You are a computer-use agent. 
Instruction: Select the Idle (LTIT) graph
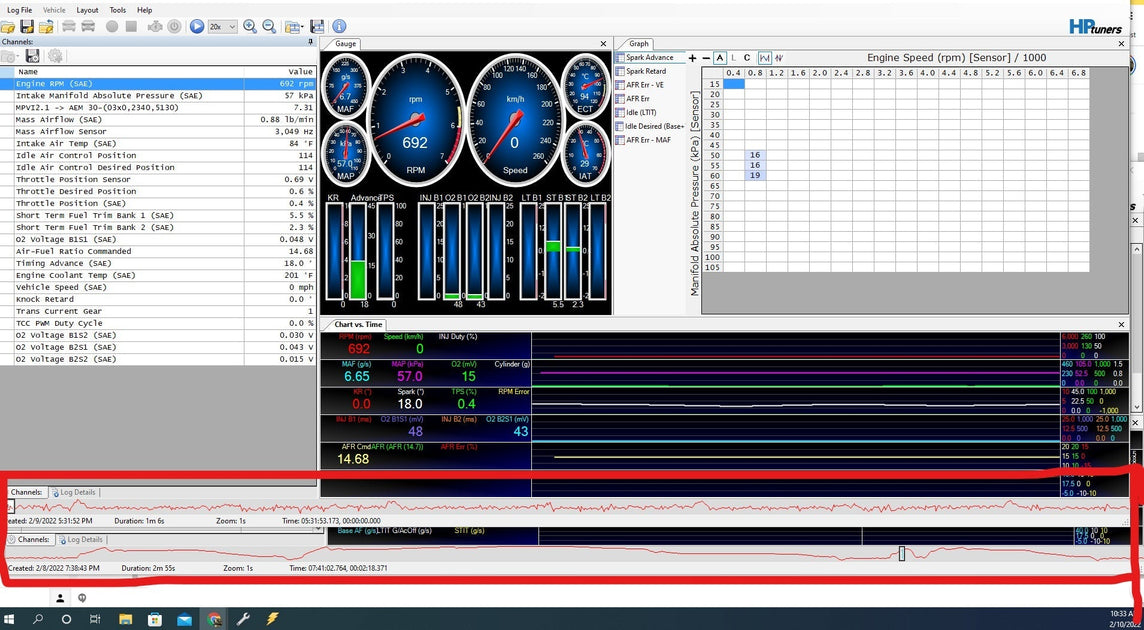(642, 112)
